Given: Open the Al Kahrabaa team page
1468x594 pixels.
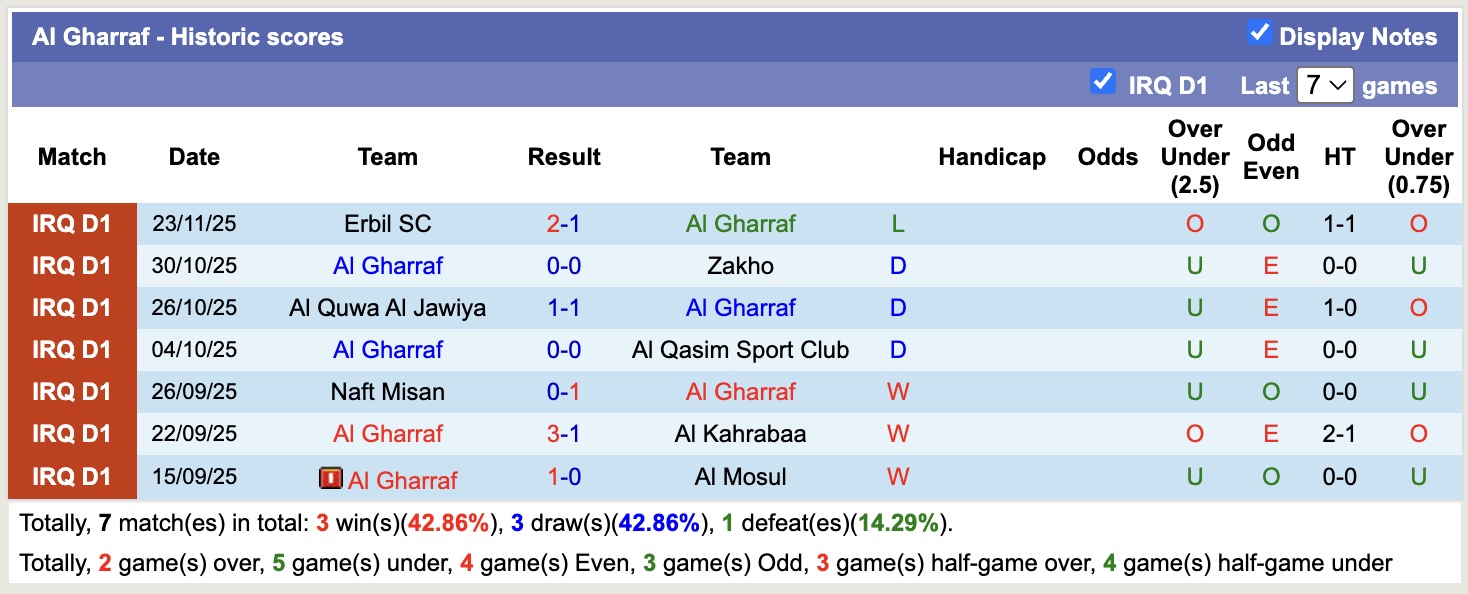Looking at the screenshot, I should click(x=741, y=433).
